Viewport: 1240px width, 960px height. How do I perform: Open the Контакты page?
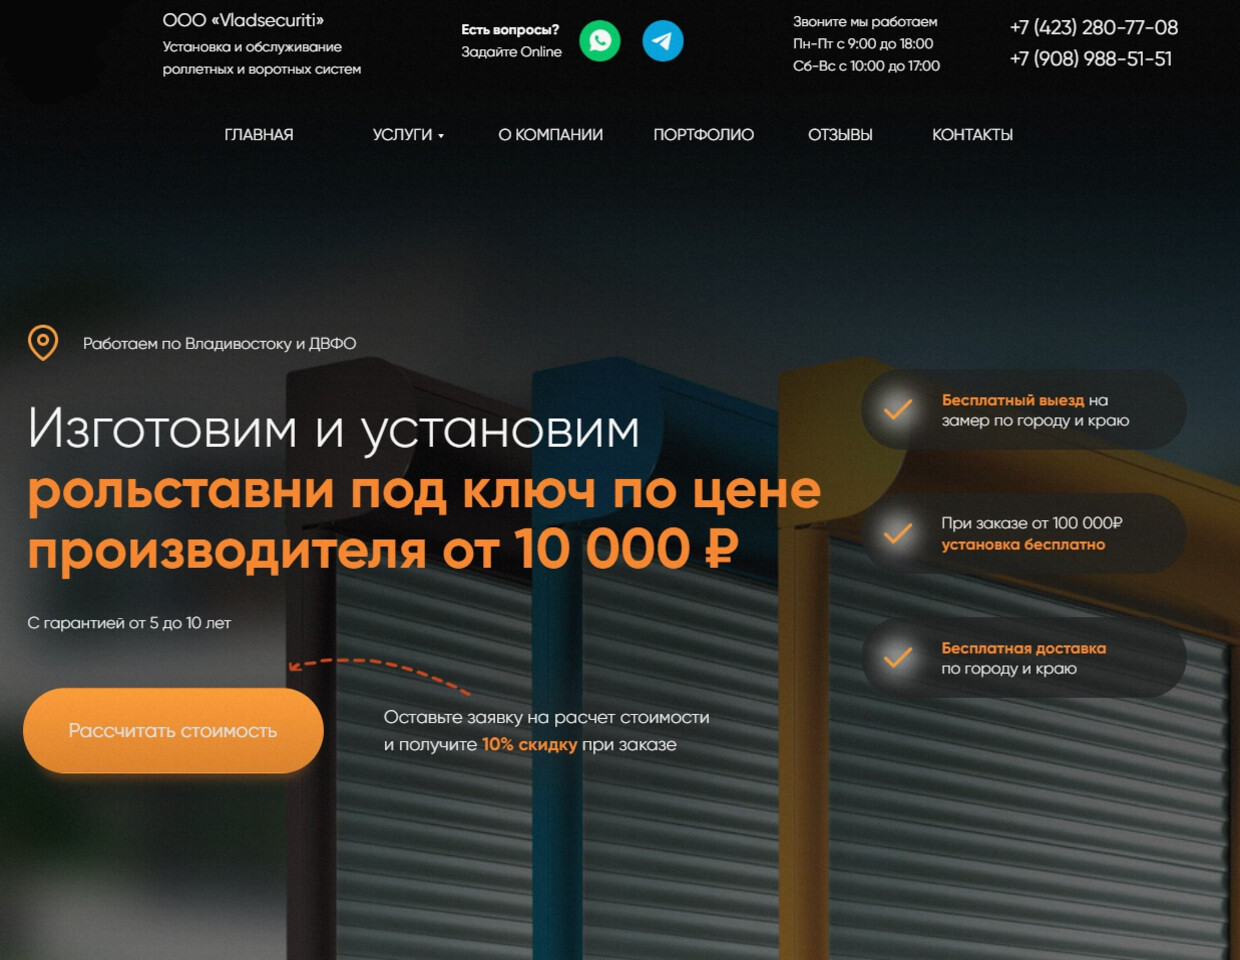(x=972, y=135)
